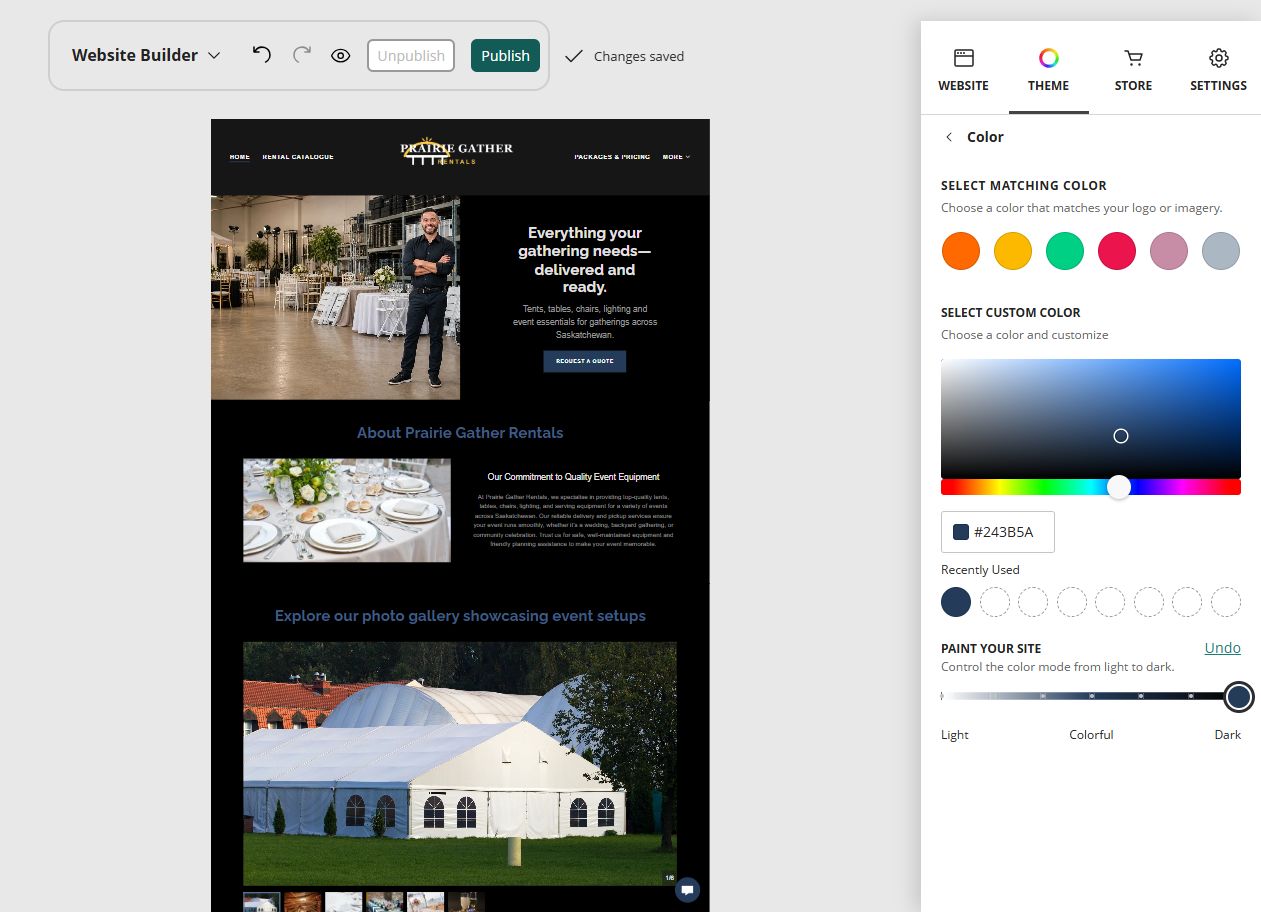Click the Light label under slider
Screen dimensions: 1261x912
(955, 735)
